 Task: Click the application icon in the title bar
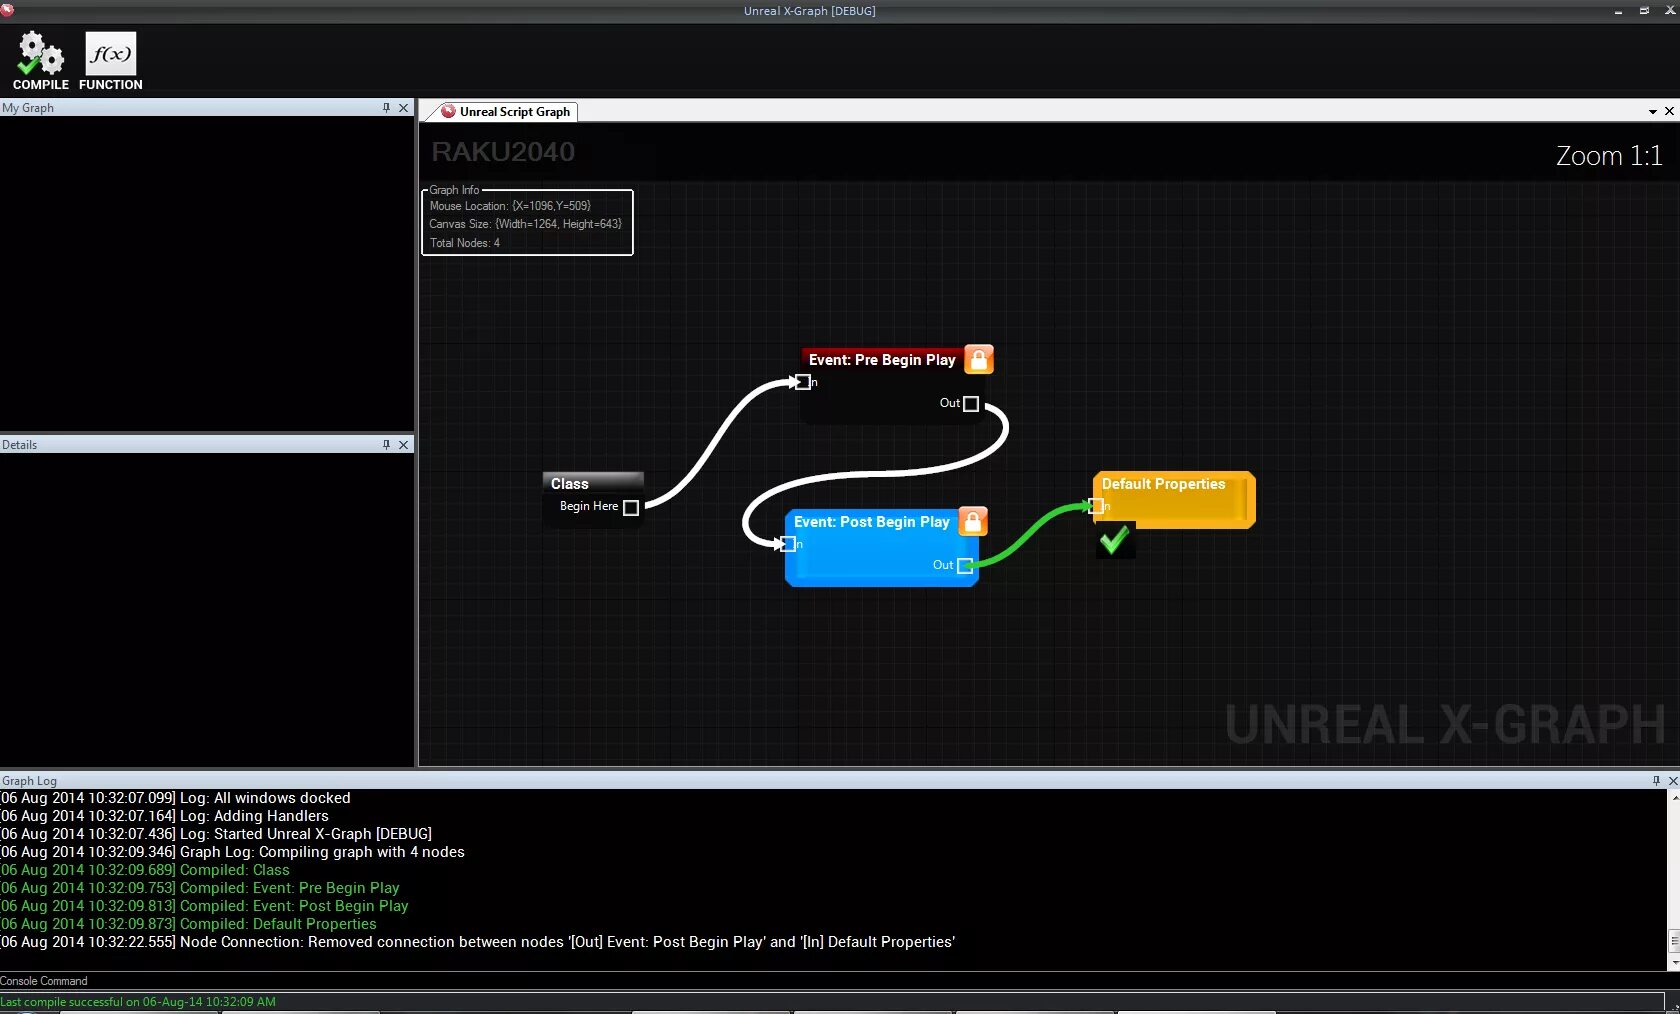point(7,9)
